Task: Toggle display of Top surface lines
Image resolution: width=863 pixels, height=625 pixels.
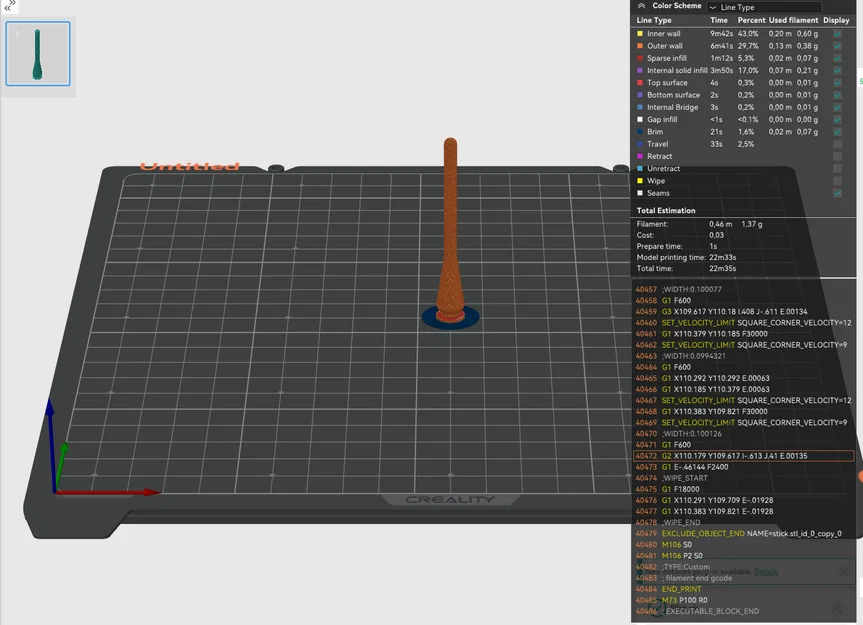Action: pyautogui.click(x=837, y=83)
